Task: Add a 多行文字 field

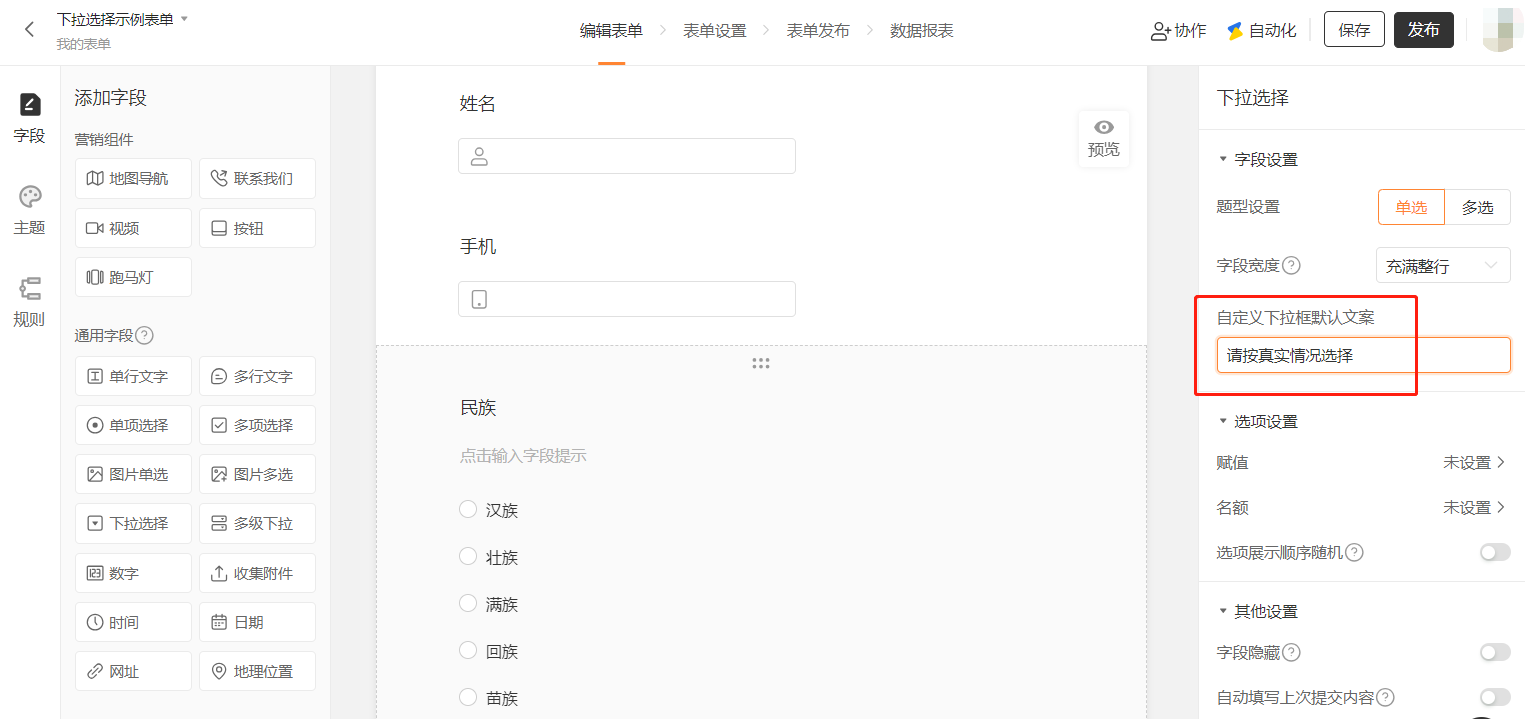Action: pos(257,376)
